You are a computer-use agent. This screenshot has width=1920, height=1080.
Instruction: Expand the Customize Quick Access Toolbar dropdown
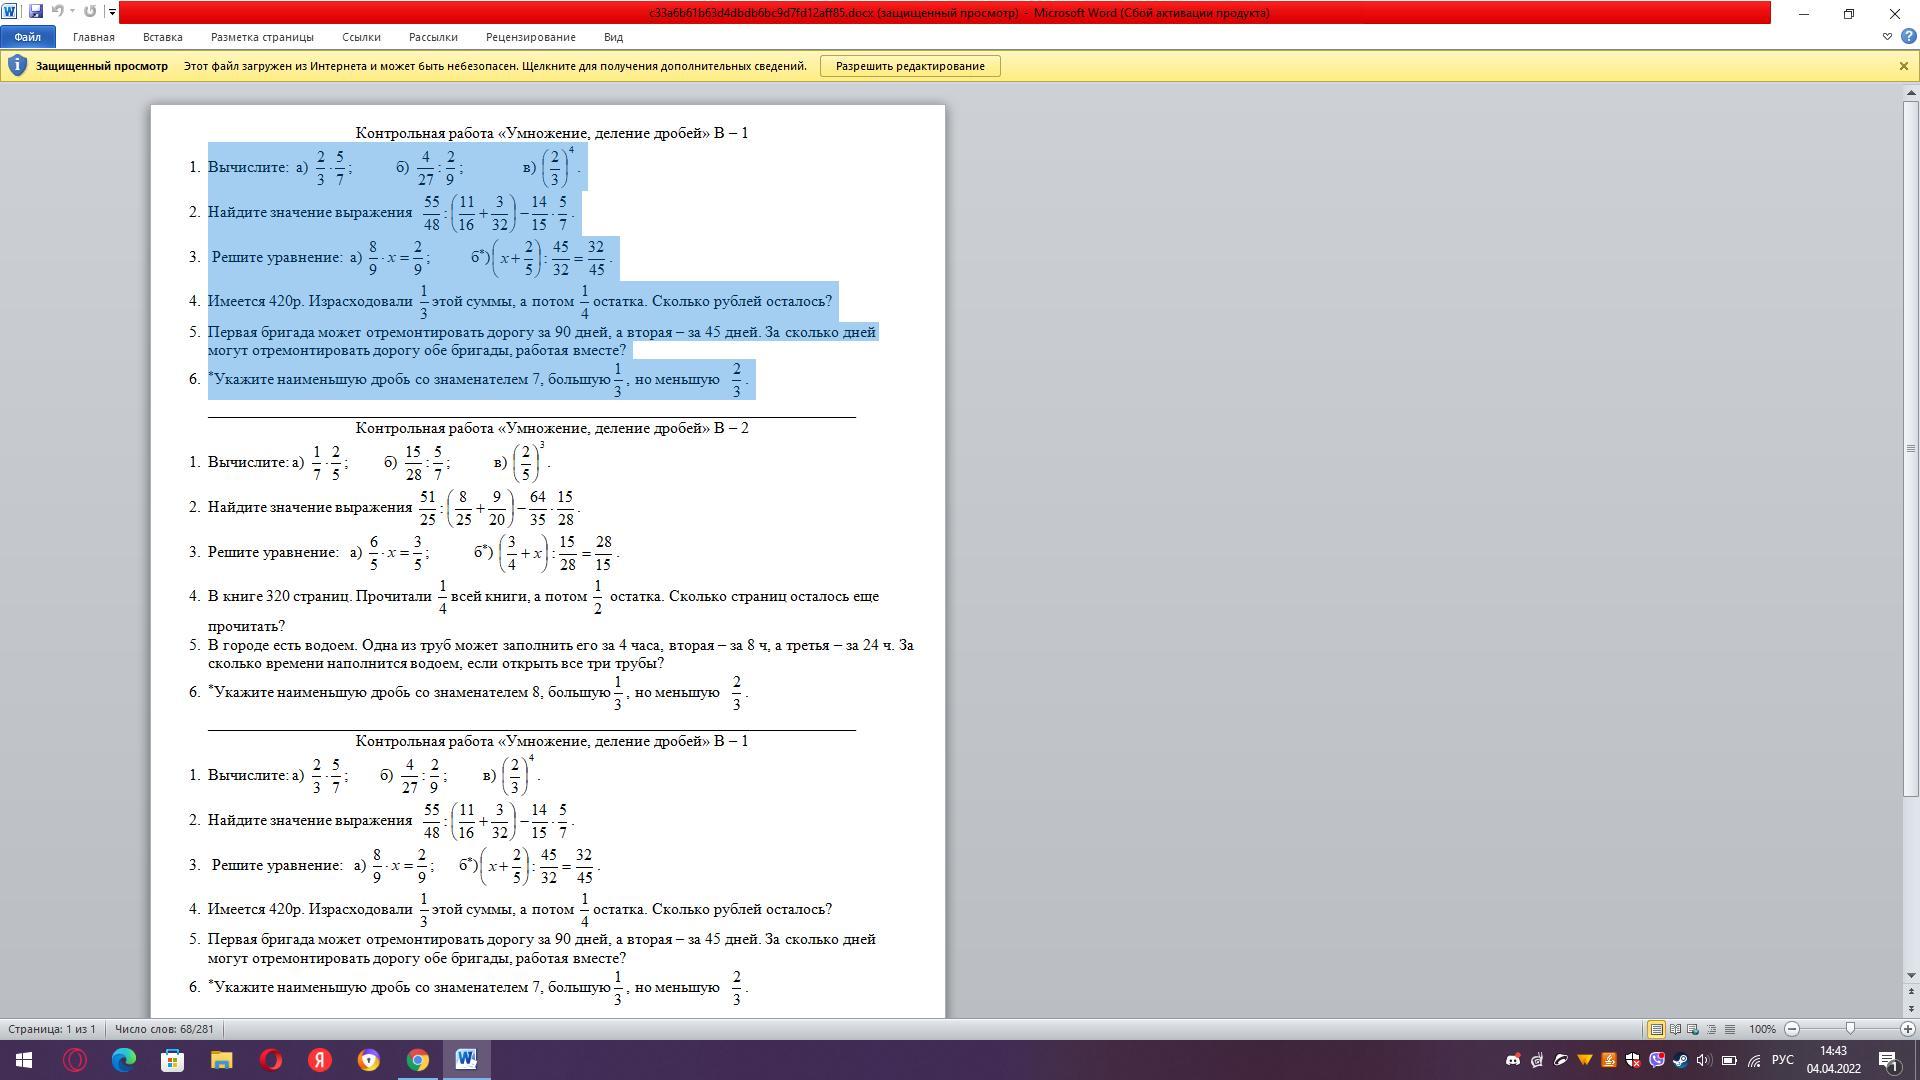pos(112,12)
